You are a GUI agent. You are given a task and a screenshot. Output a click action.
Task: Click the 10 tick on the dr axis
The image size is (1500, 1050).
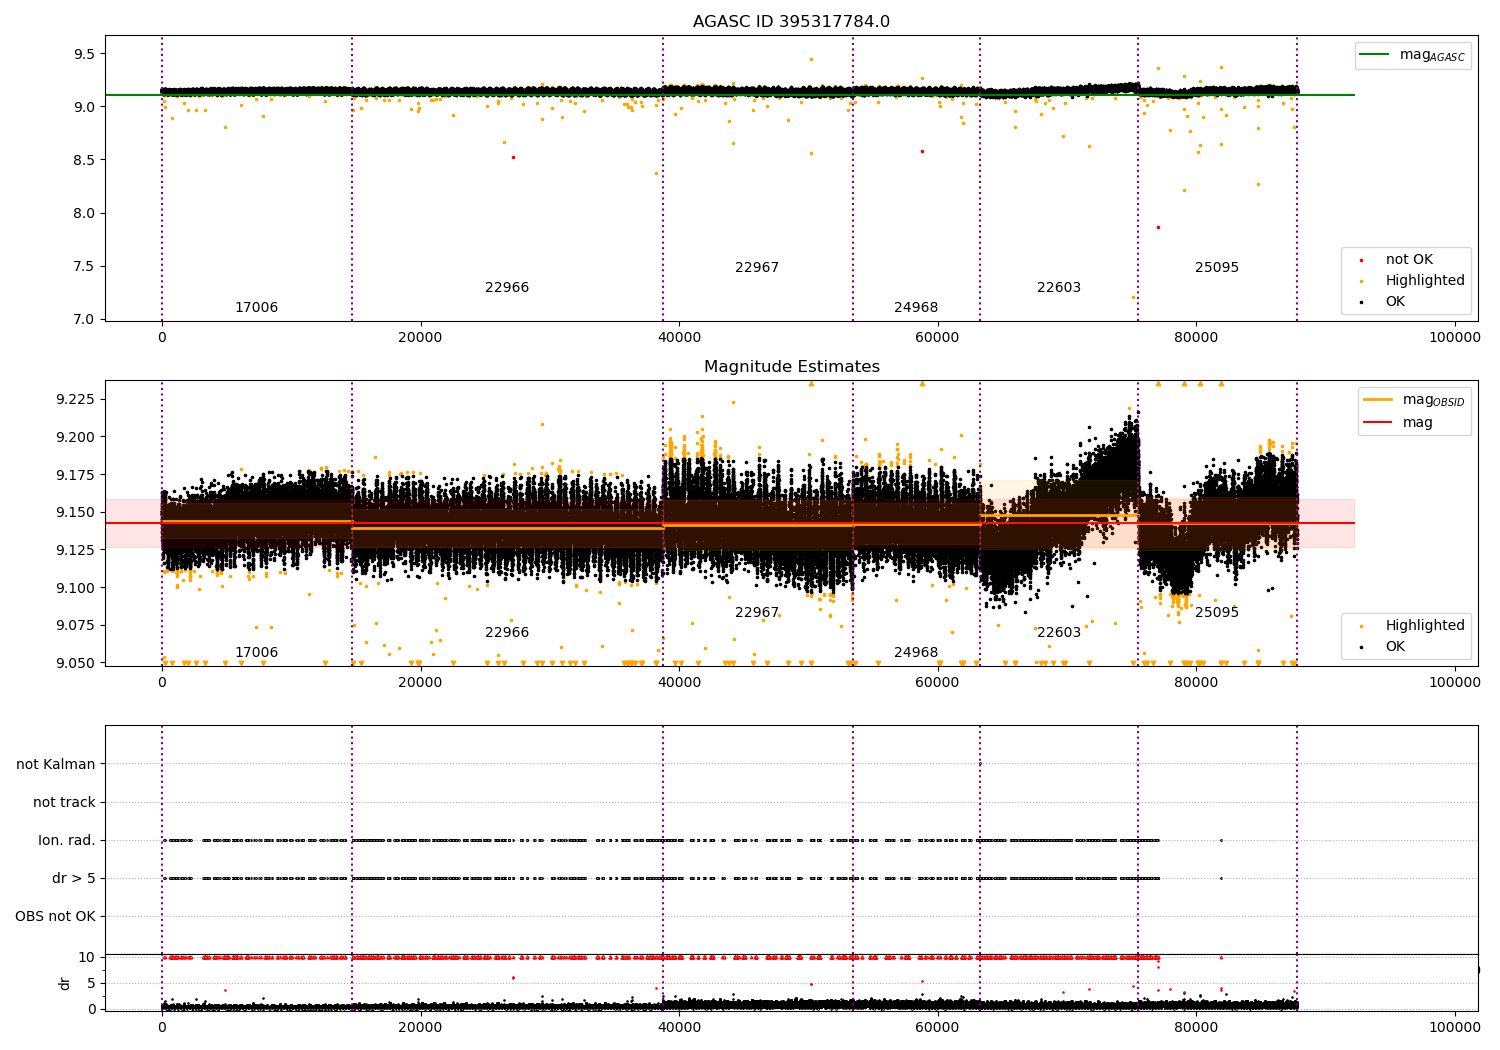click(87, 957)
